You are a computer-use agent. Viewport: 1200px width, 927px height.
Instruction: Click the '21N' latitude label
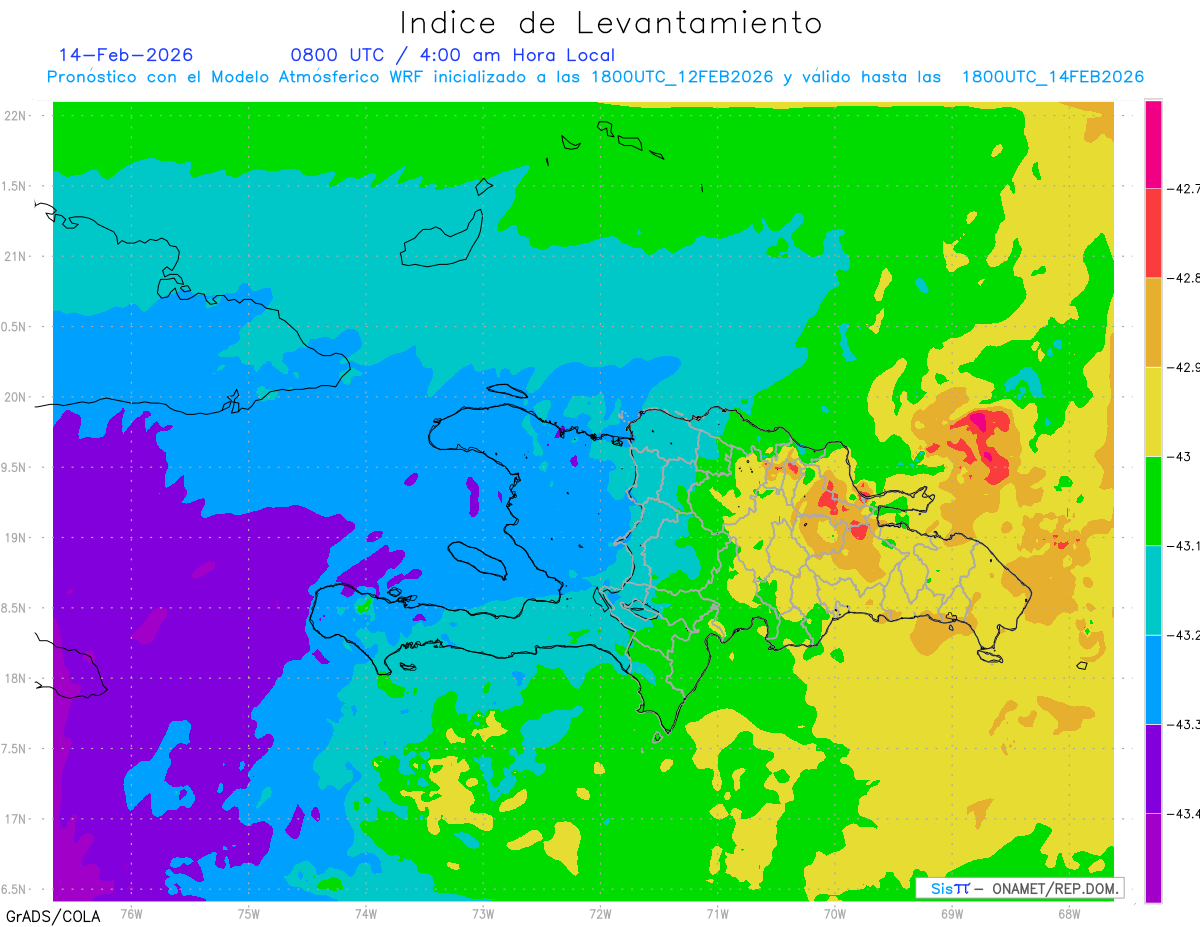[17, 256]
